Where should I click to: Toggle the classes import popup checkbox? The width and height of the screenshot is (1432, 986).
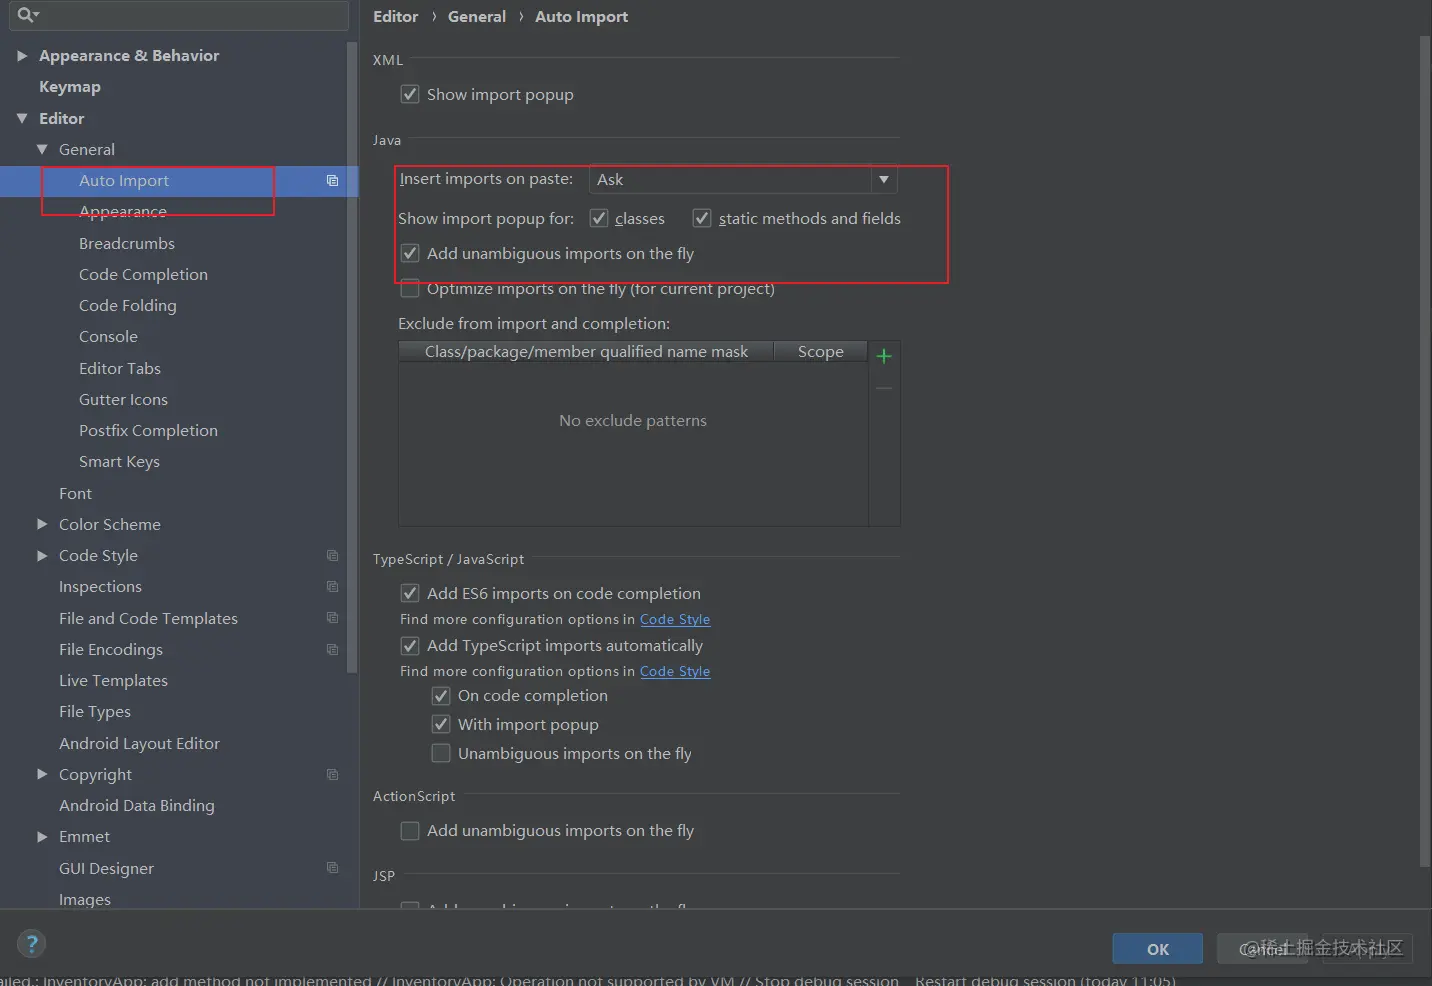[x=599, y=218]
